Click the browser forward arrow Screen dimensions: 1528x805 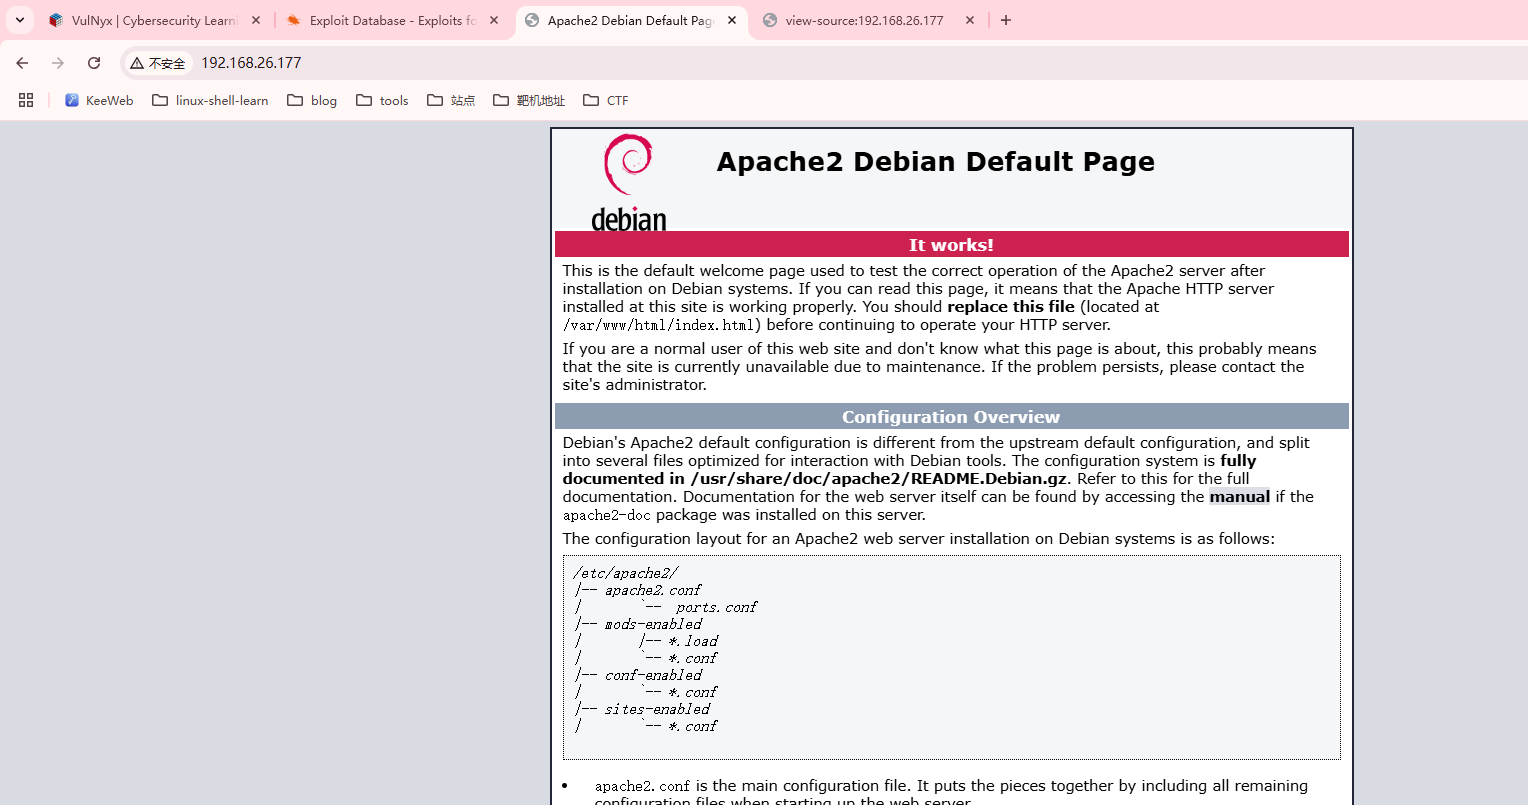[58, 63]
